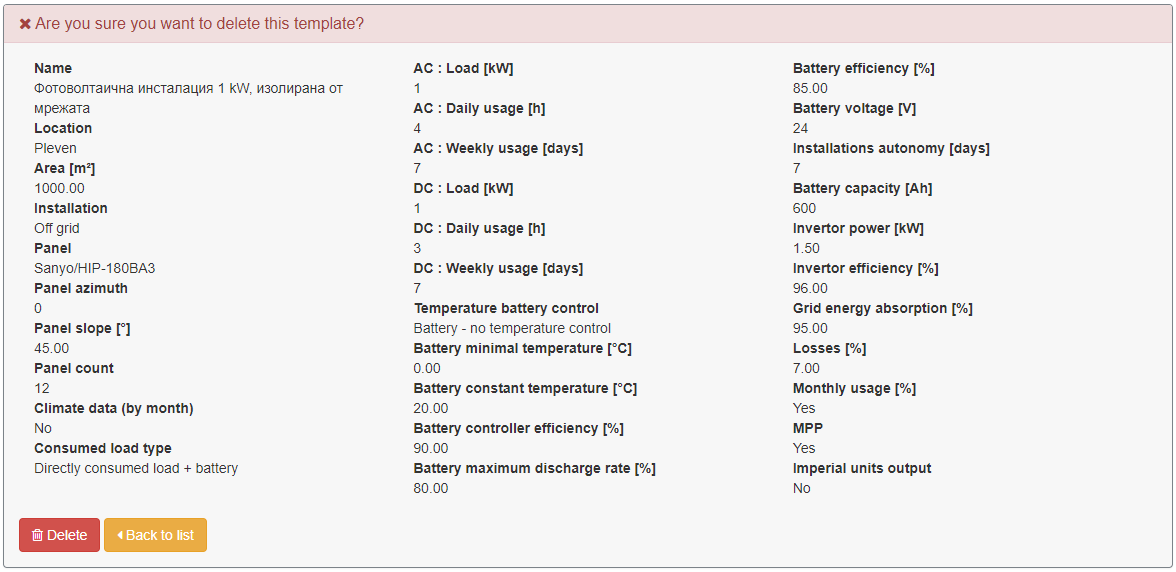Click the left arrow icon on Back to list
The width and height of the screenshot is (1176, 572).
pos(120,535)
